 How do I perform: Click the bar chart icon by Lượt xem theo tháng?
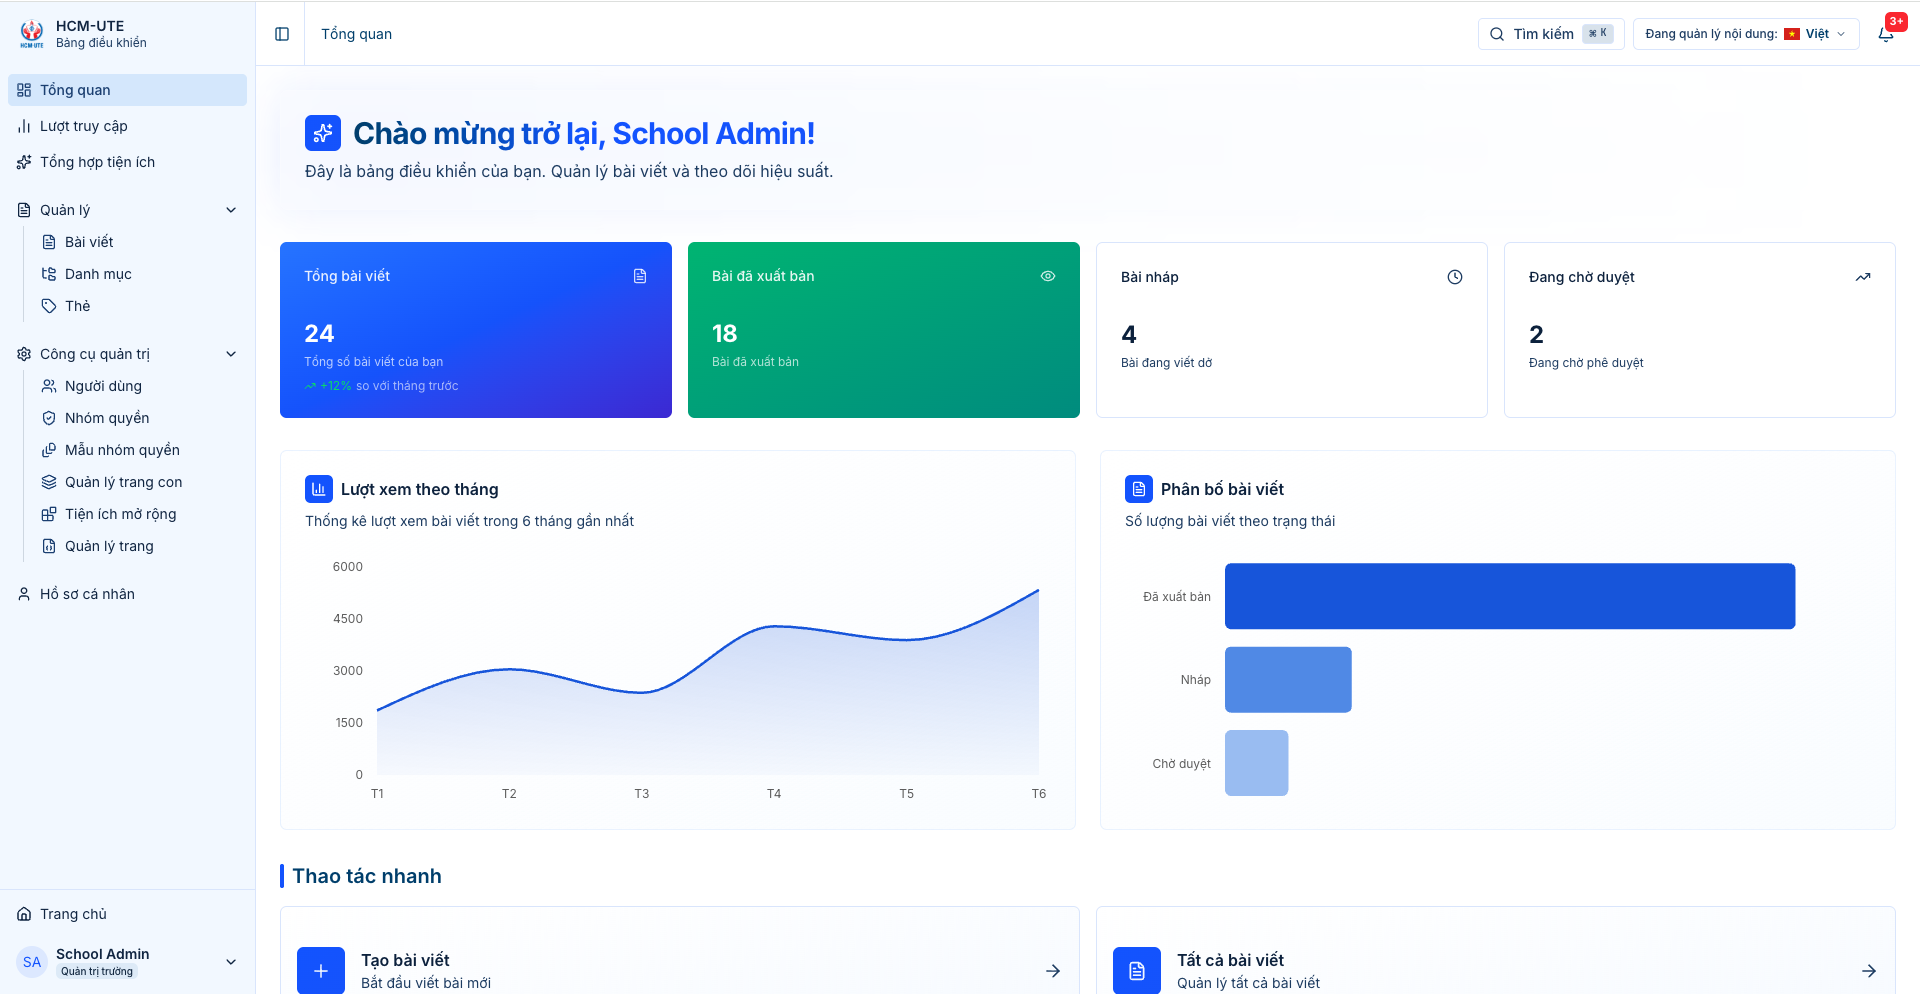point(319,489)
